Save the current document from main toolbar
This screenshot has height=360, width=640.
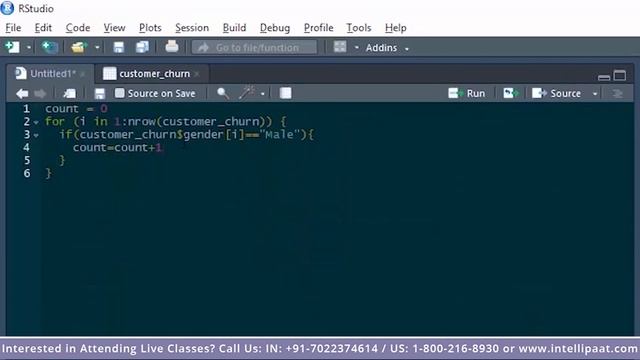[118, 47]
